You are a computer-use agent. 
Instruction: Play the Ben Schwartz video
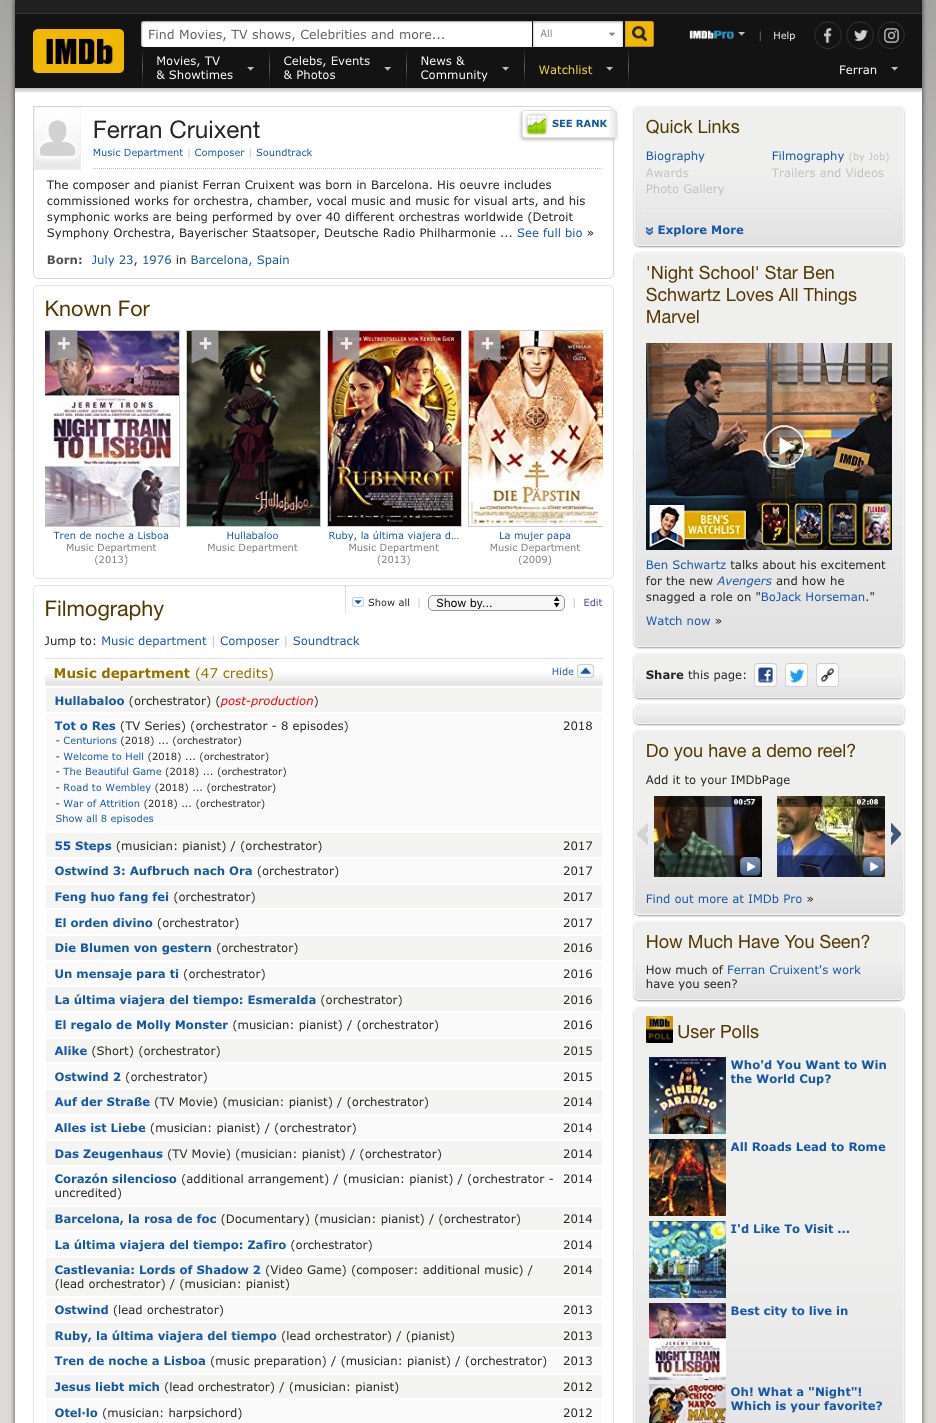click(784, 446)
